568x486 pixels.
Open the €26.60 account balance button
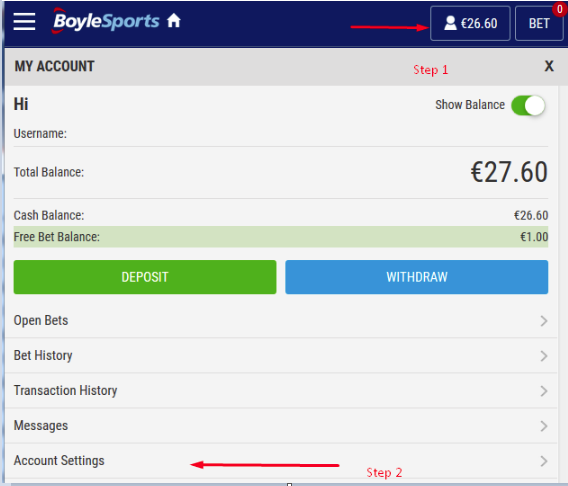[x=470, y=23]
